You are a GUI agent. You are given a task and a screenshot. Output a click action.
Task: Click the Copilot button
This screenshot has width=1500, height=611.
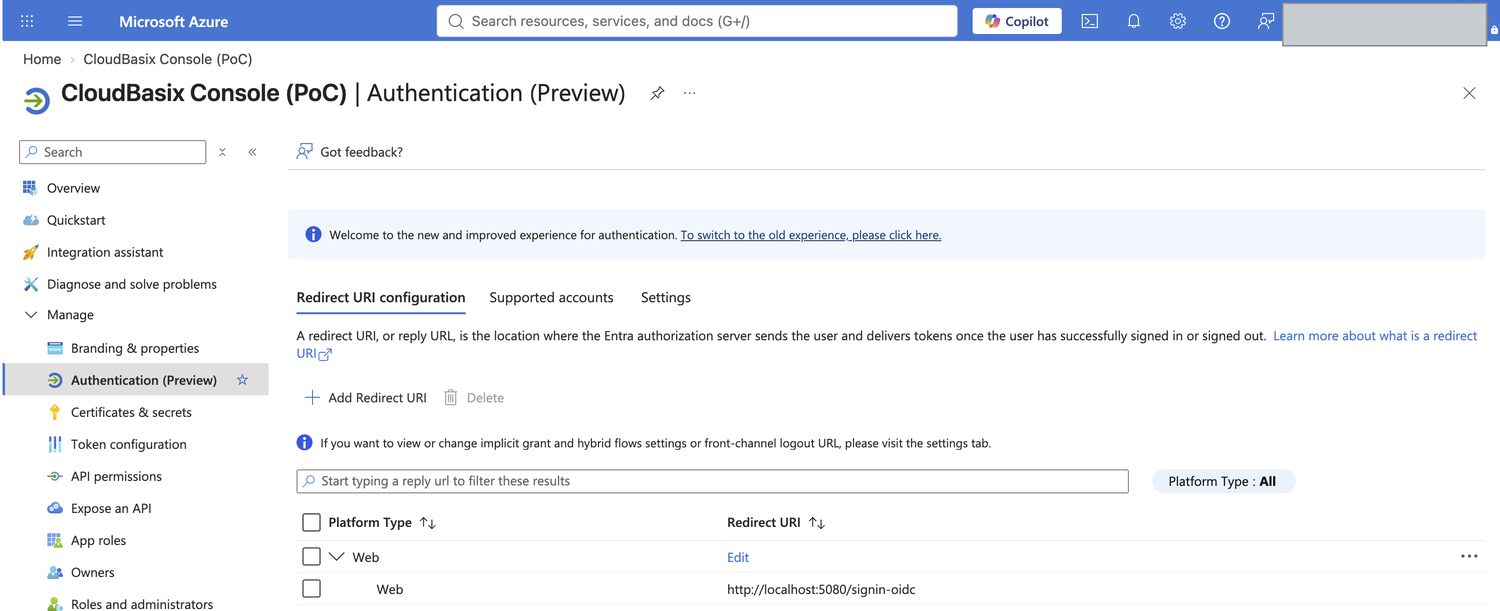pos(1017,21)
